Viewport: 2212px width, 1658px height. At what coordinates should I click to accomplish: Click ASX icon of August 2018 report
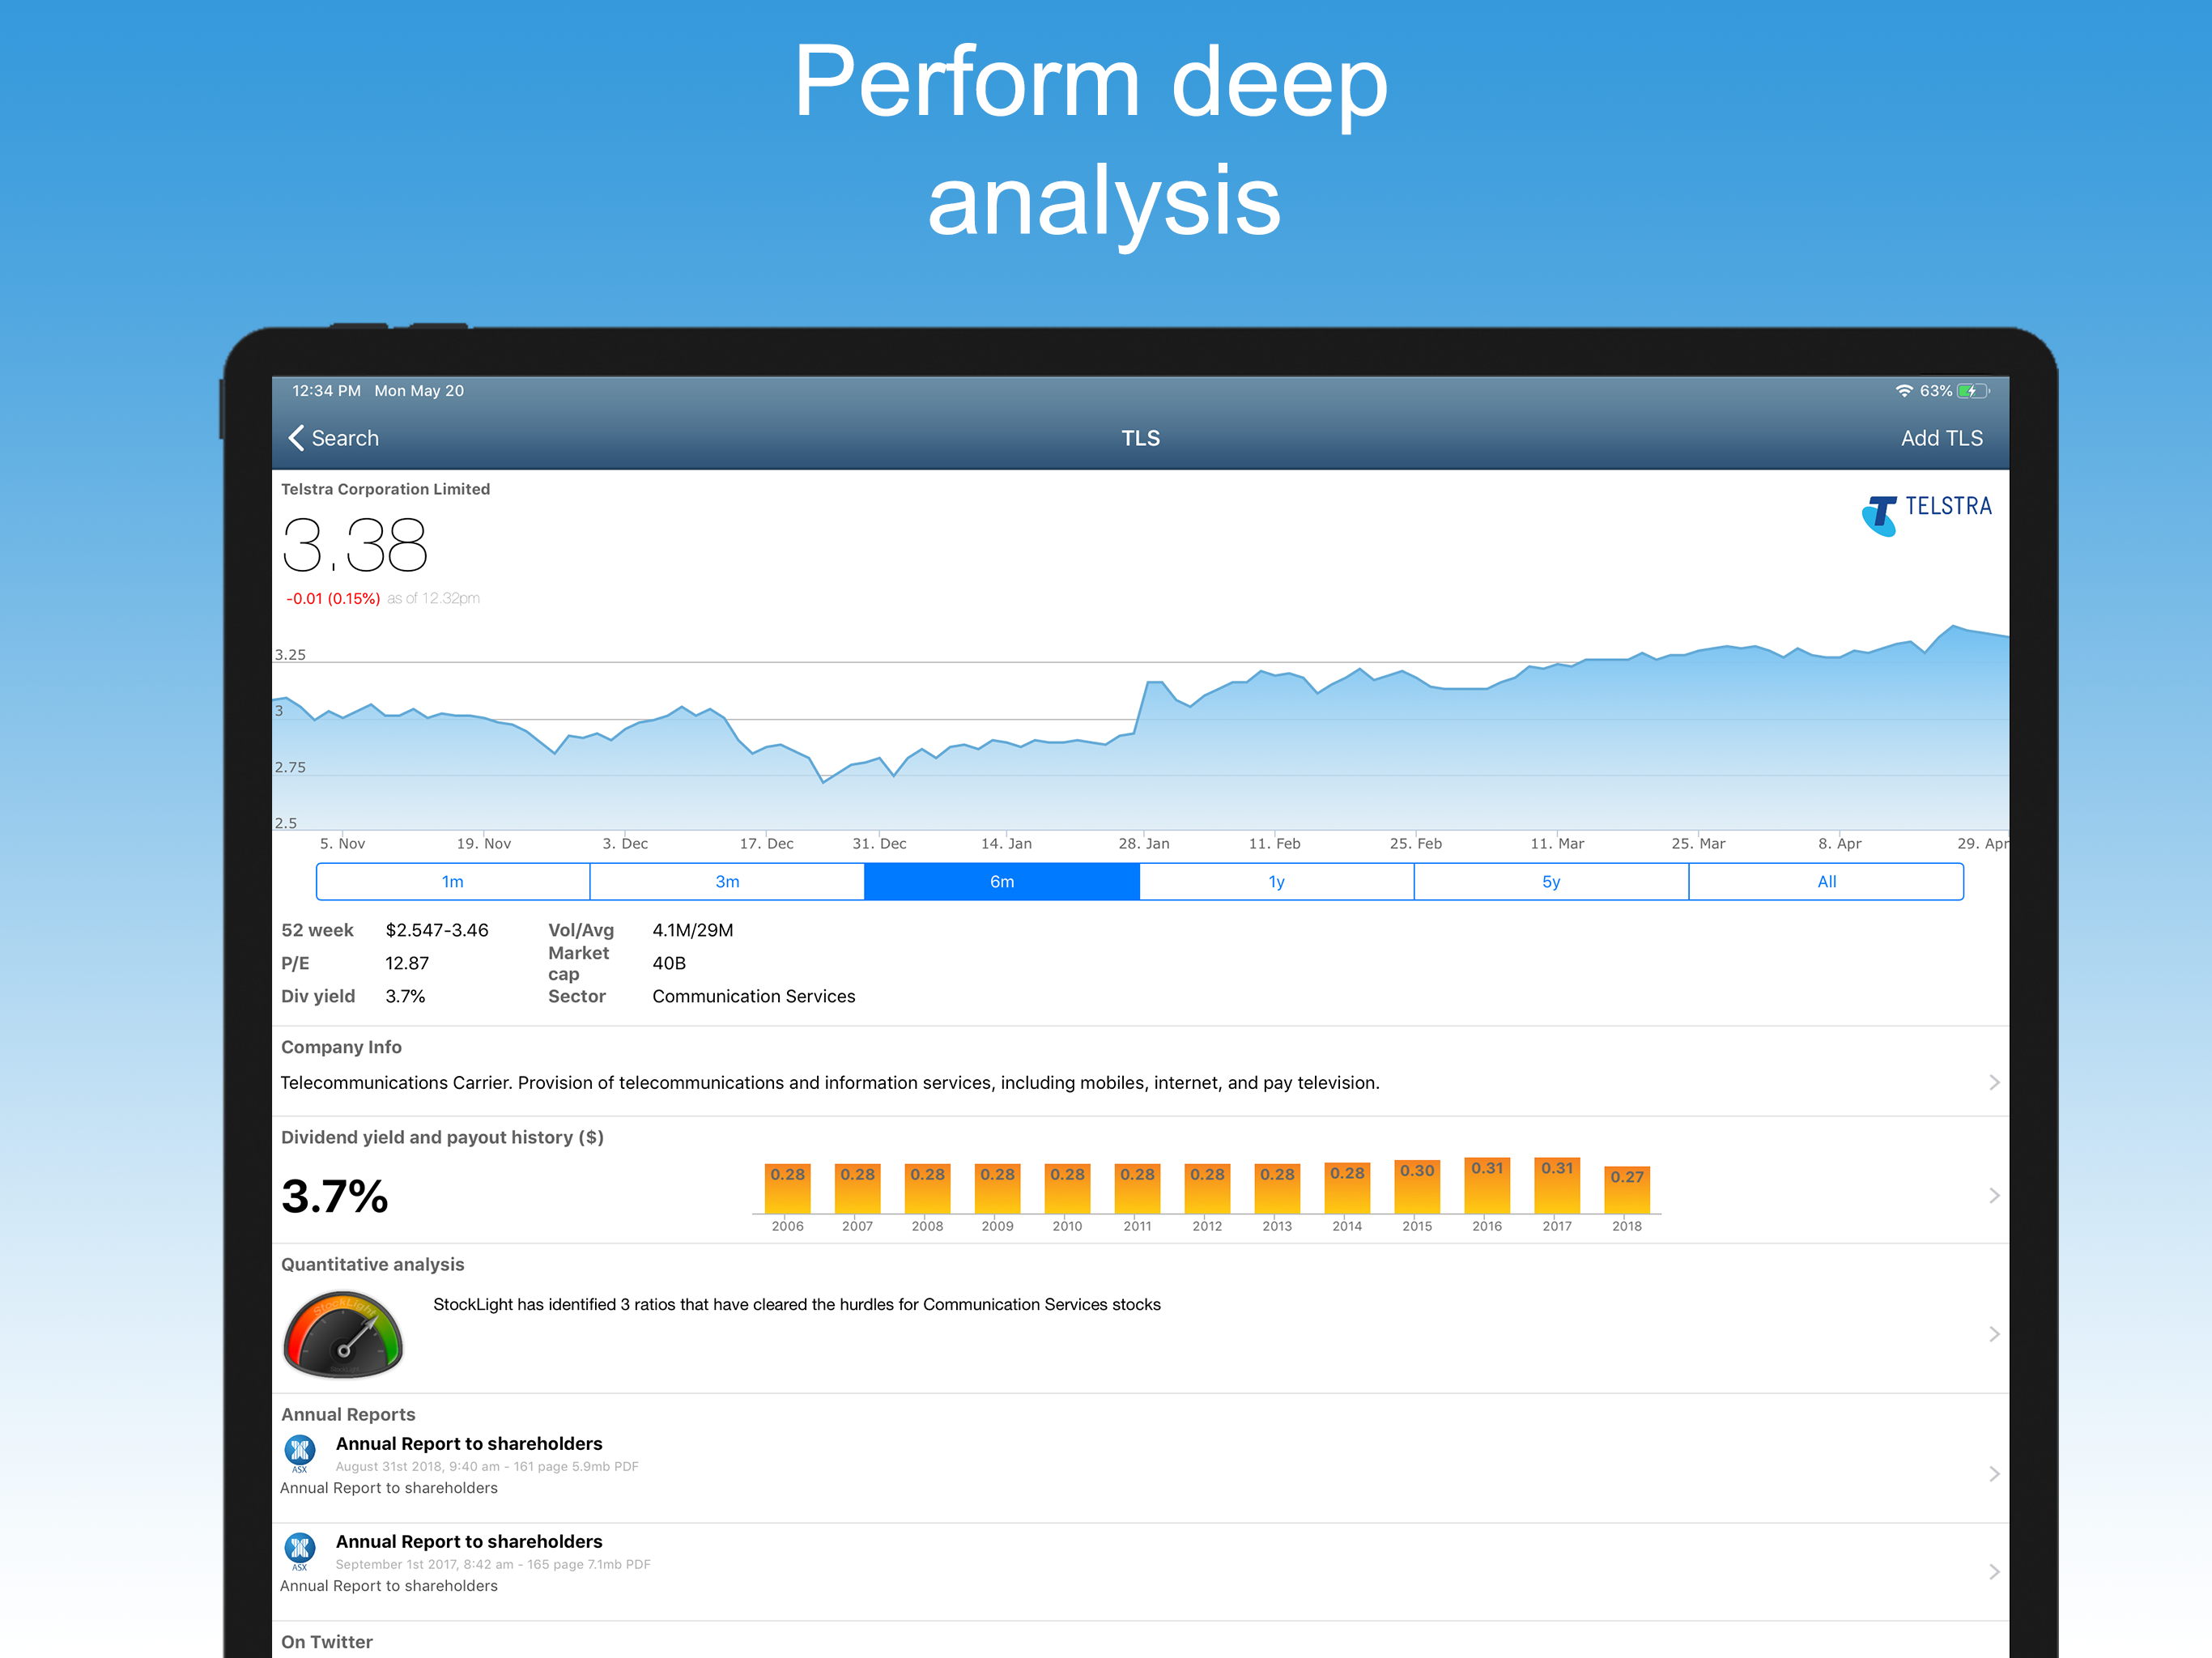tap(300, 1453)
